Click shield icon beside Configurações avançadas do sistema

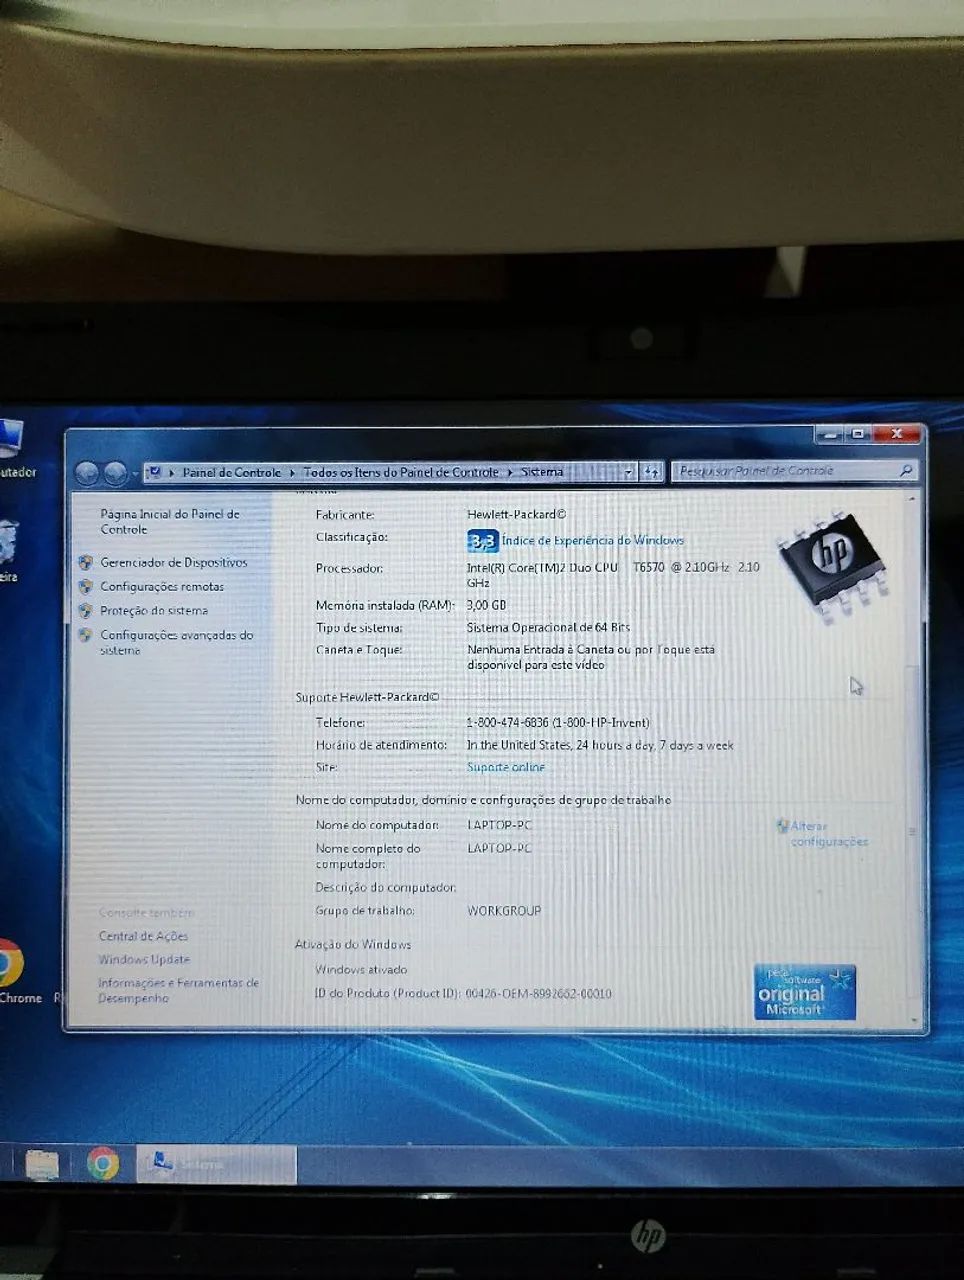point(86,635)
